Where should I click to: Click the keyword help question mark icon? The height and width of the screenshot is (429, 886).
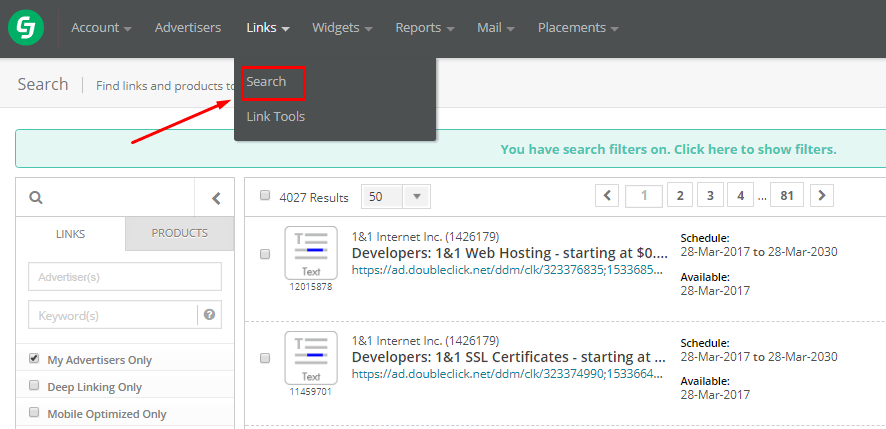(x=209, y=315)
